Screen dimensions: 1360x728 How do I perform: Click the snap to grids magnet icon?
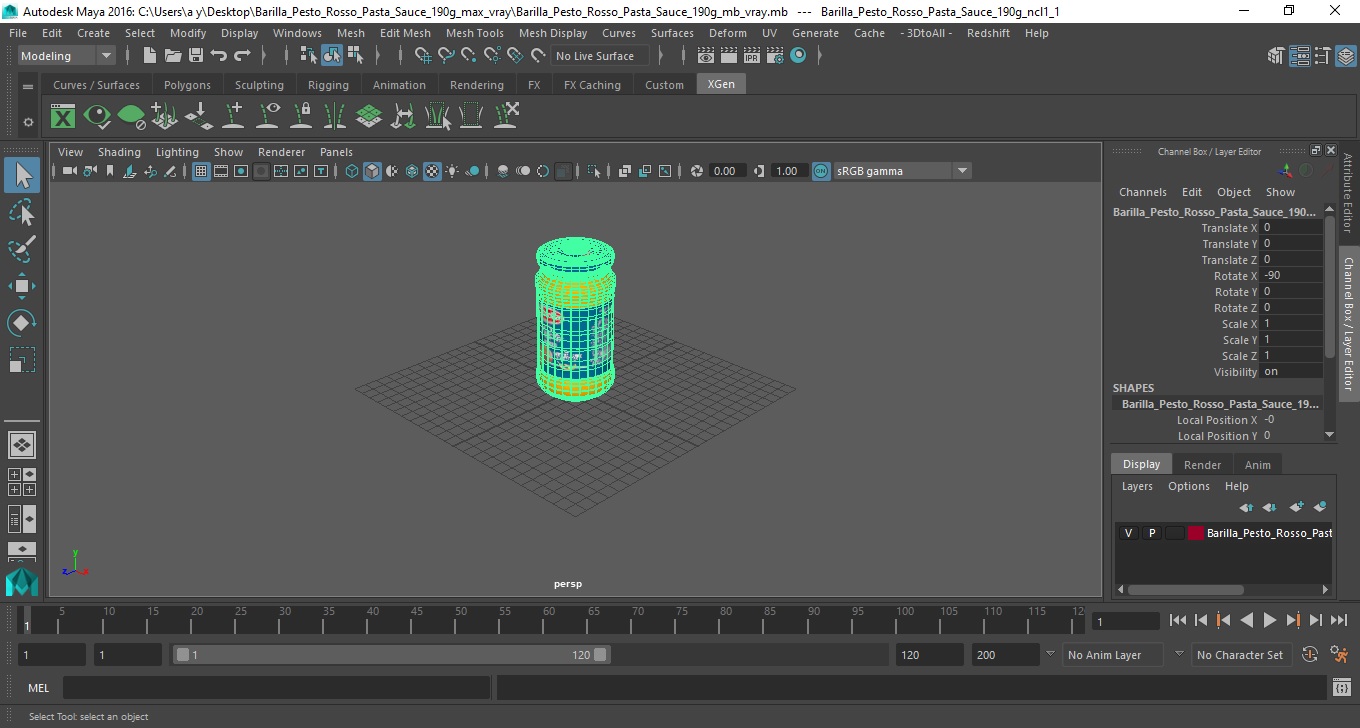pyautogui.click(x=423, y=56)
